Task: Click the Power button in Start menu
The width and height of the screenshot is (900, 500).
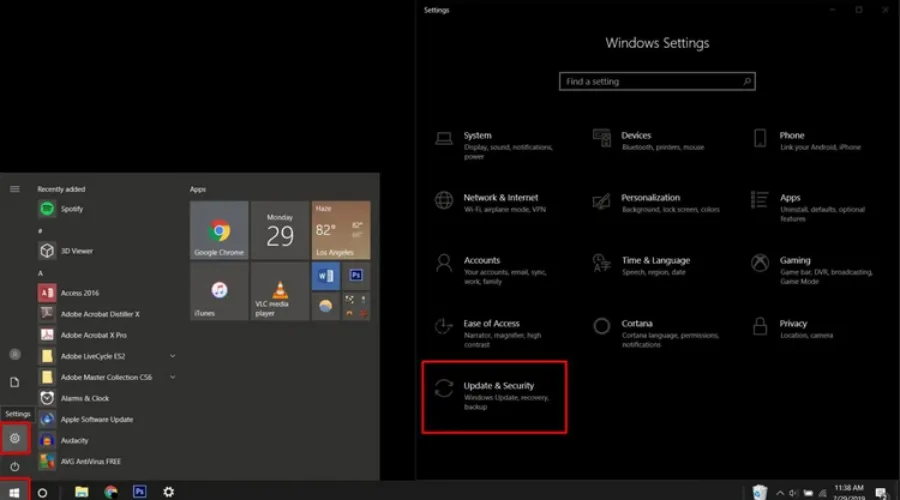Action: pyautogui.click(x=15, y=467)
